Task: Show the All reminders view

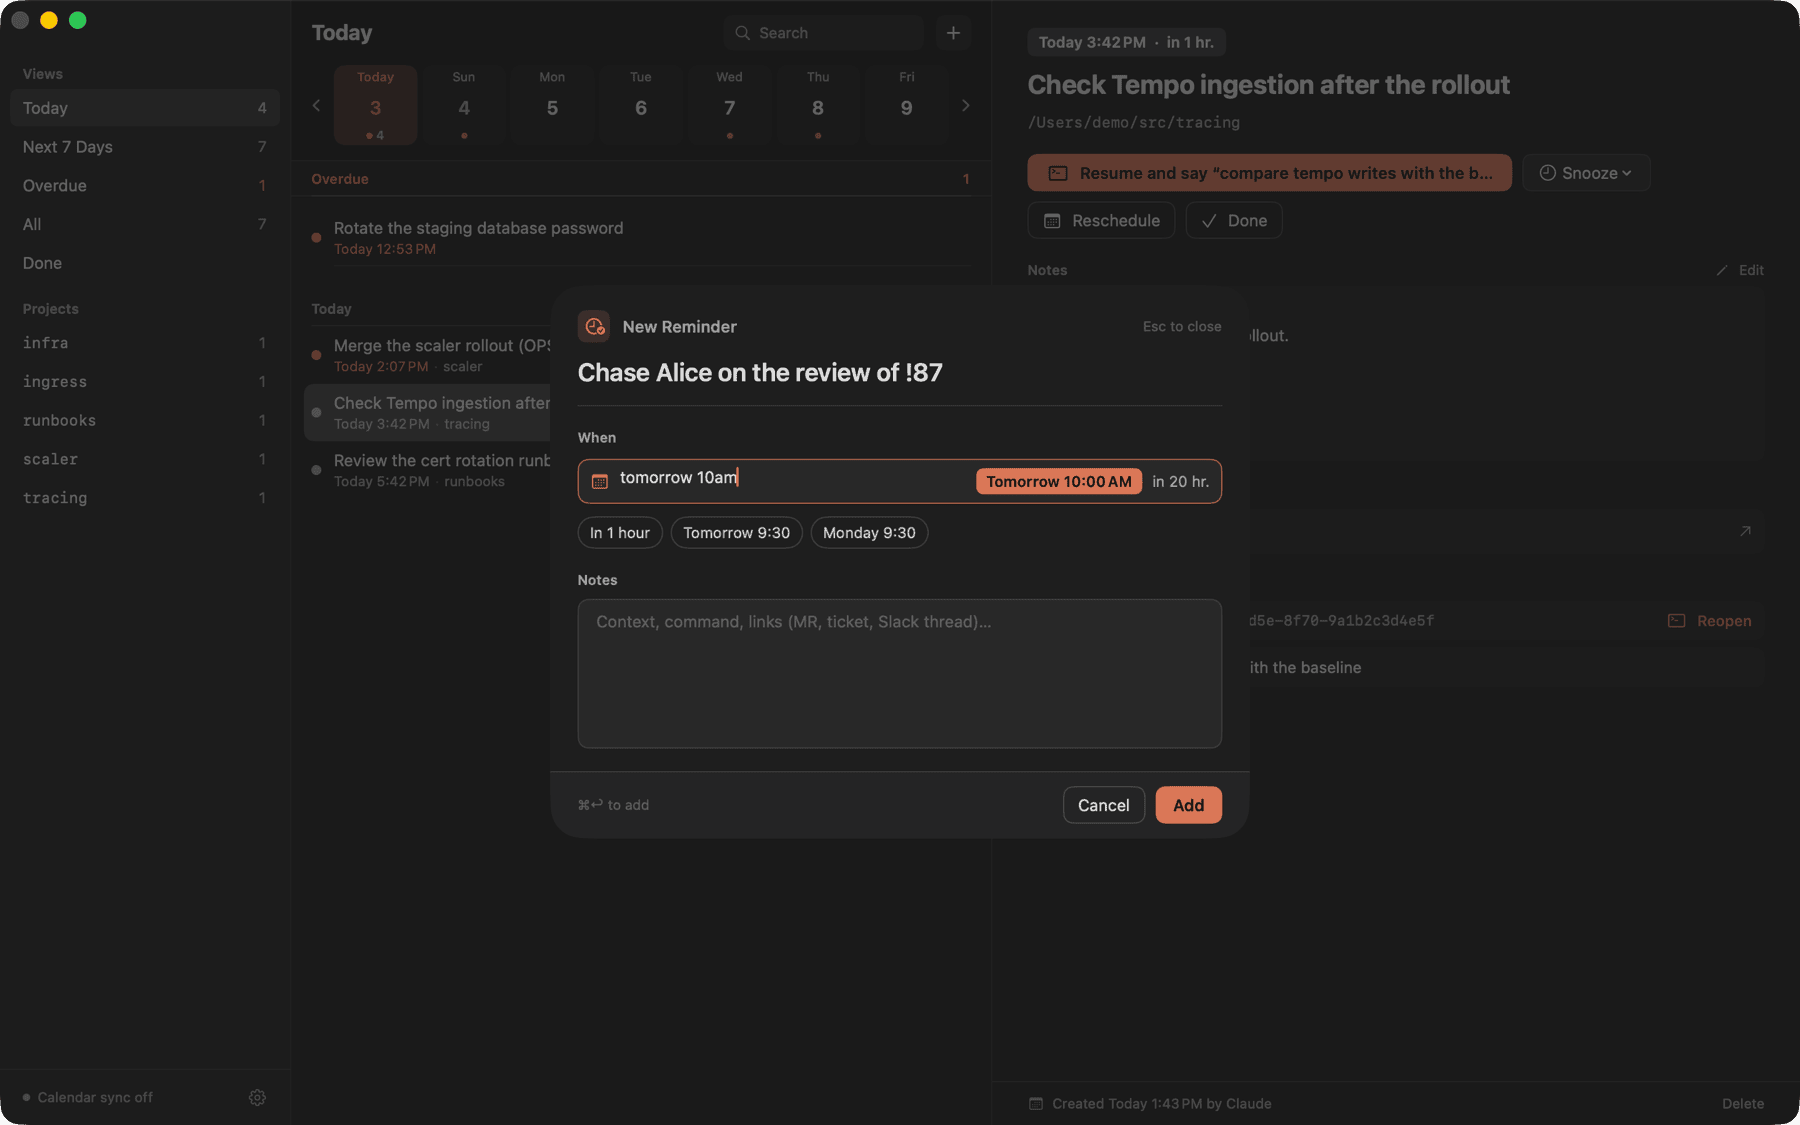Action: [145, 224]
